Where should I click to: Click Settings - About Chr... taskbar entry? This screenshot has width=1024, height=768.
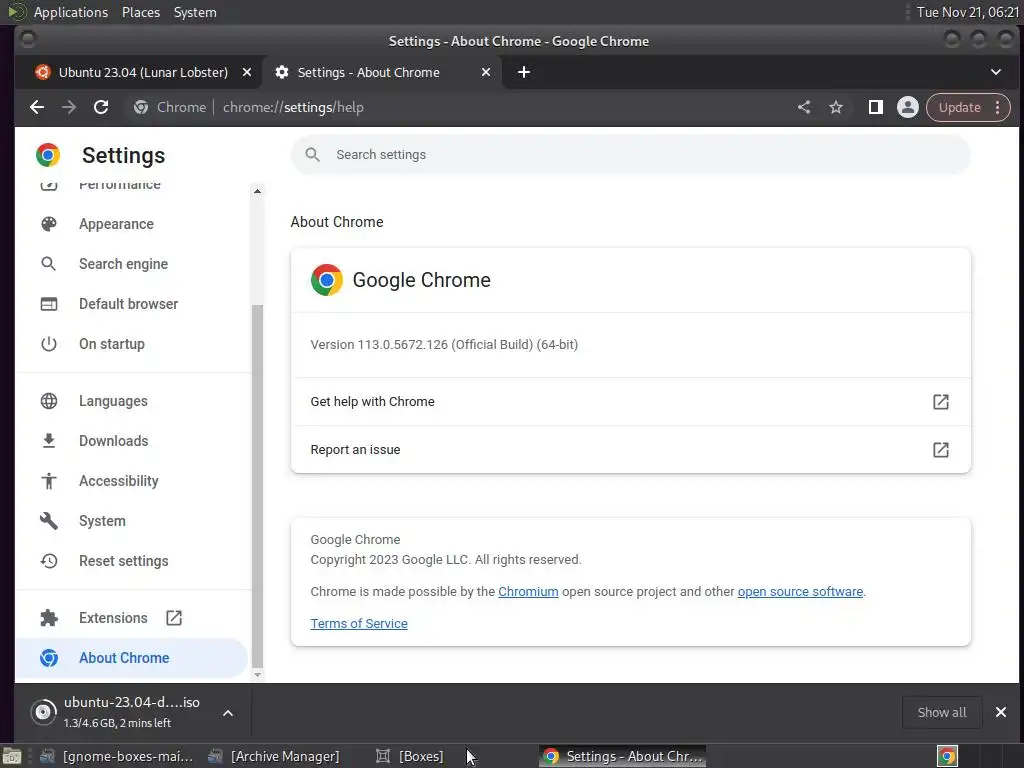(624, 756)
